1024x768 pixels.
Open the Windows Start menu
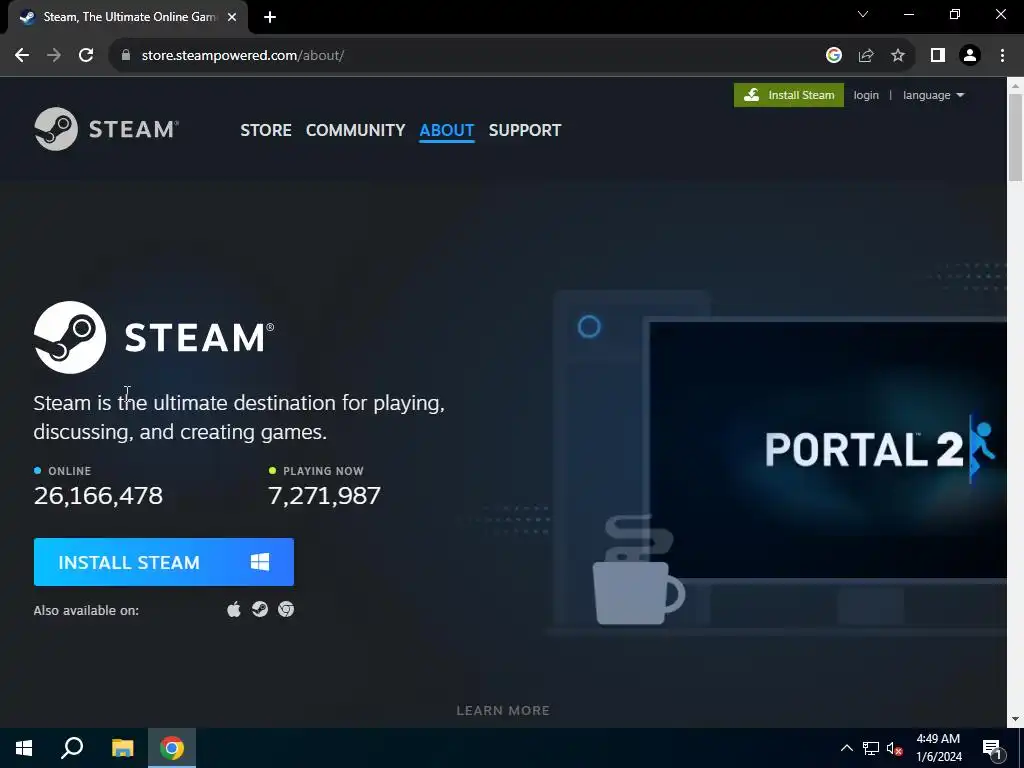(x=24, y=748)
